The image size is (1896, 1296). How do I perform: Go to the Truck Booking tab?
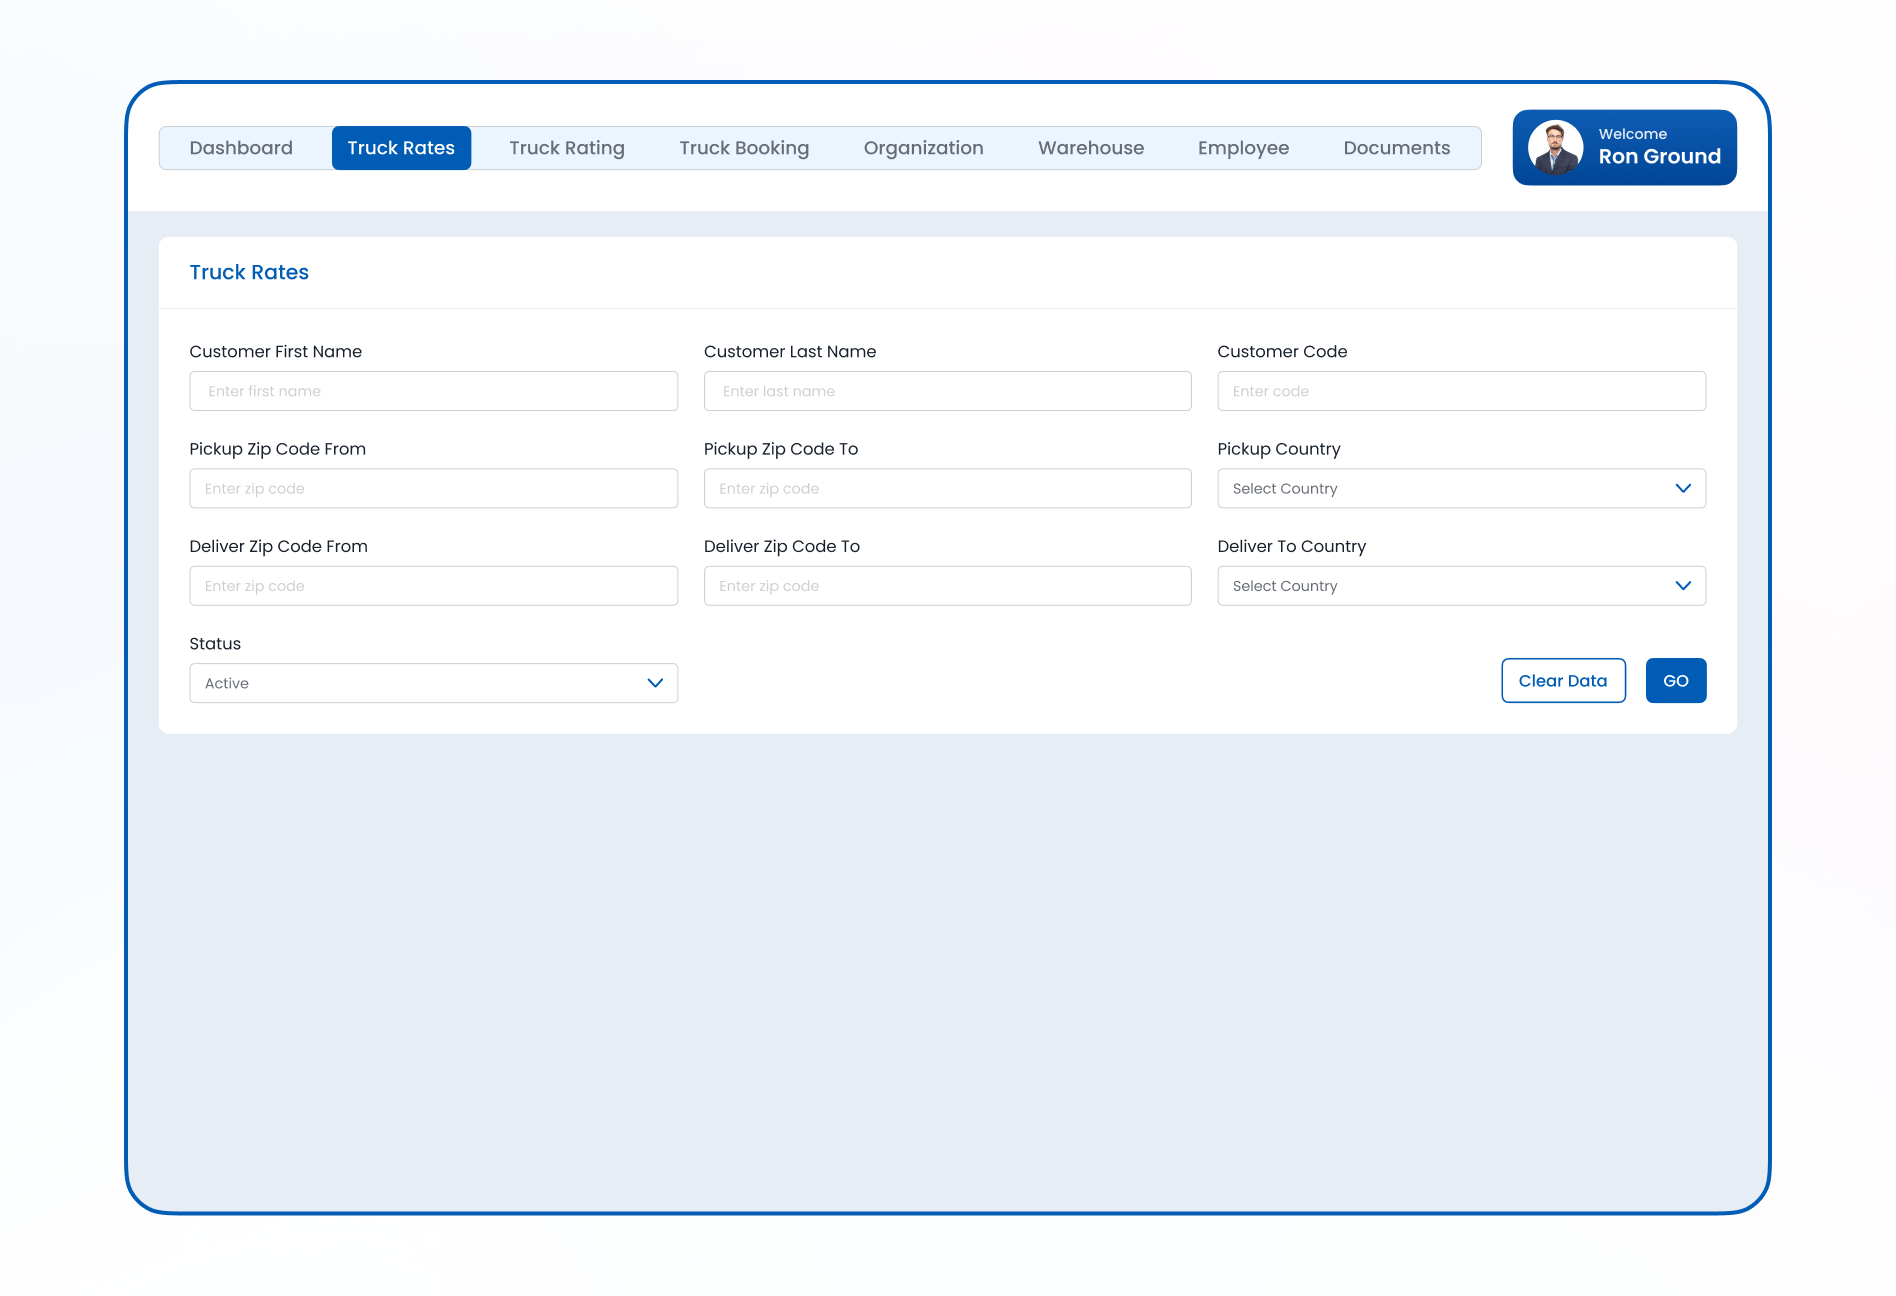(744, 148)
